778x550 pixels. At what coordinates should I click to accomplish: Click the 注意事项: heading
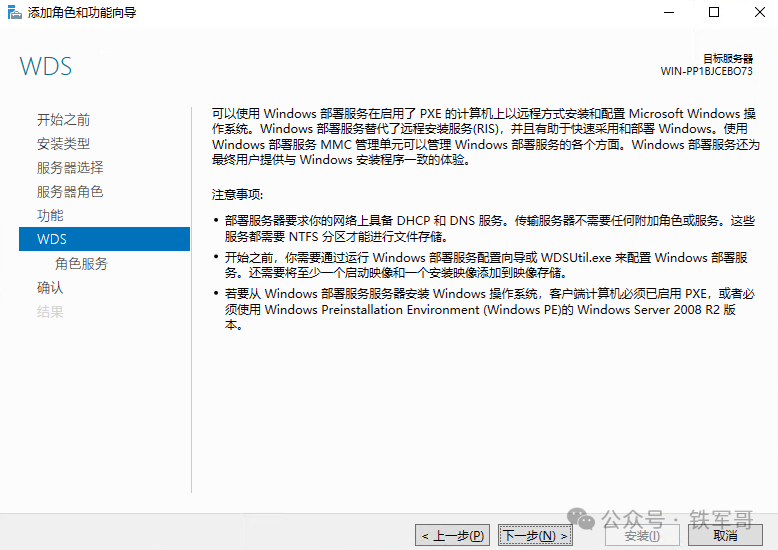coord(237,195)
